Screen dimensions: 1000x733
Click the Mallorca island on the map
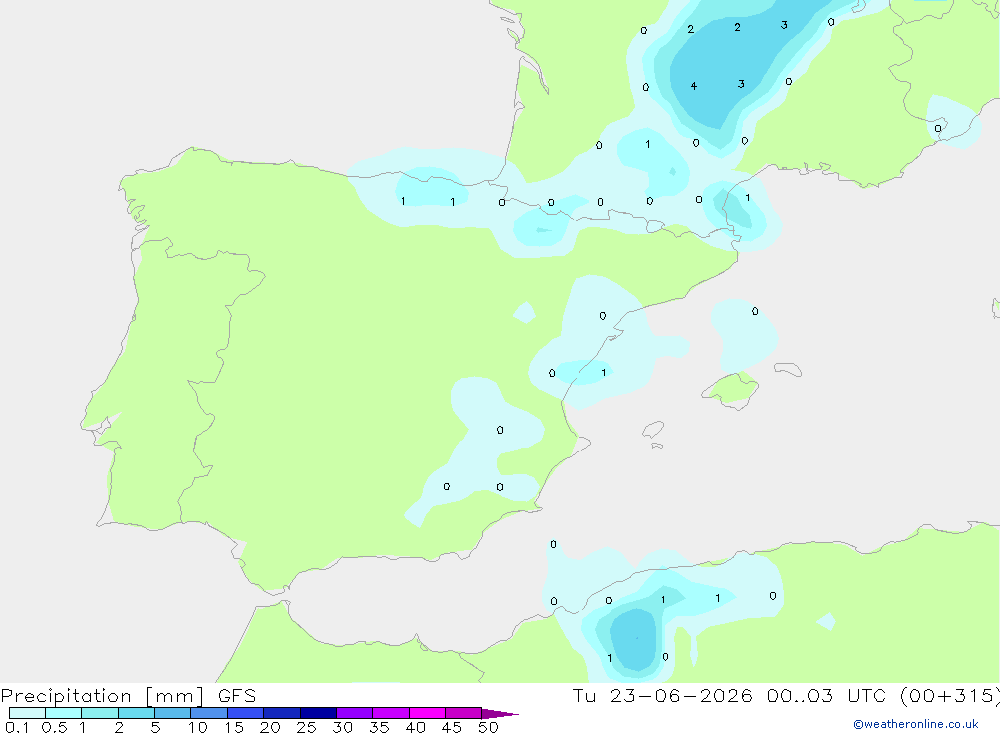tap(731, 389)
